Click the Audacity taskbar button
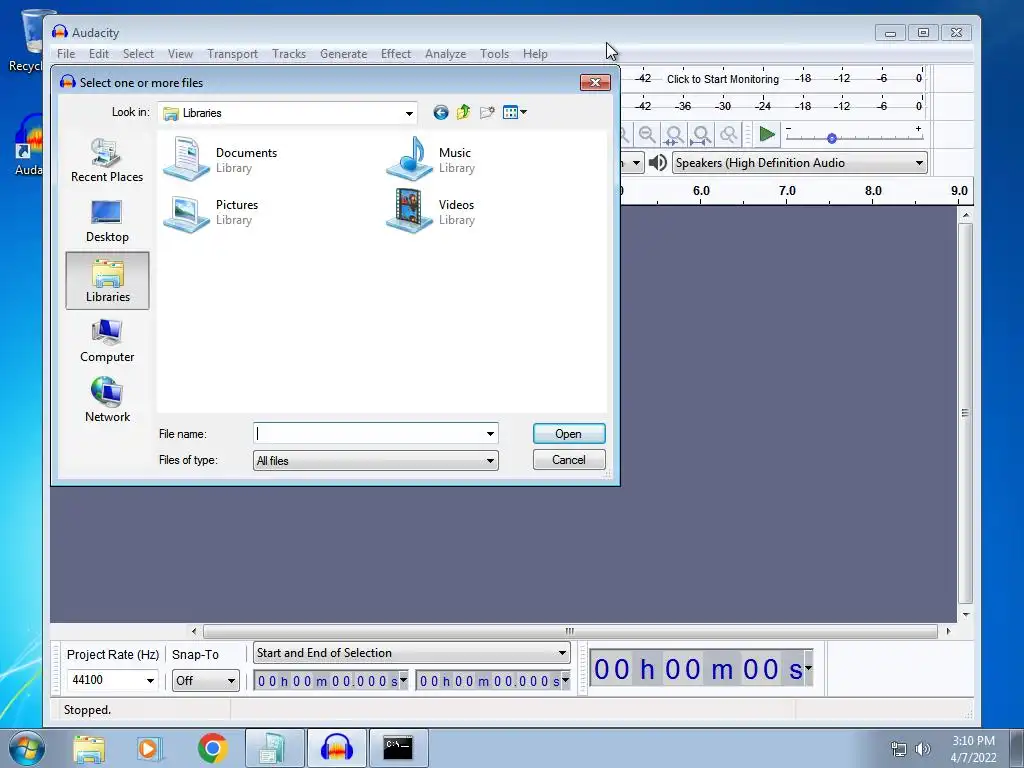The image size is (1024, 768). pyautogui.click(x=336, y=748)
